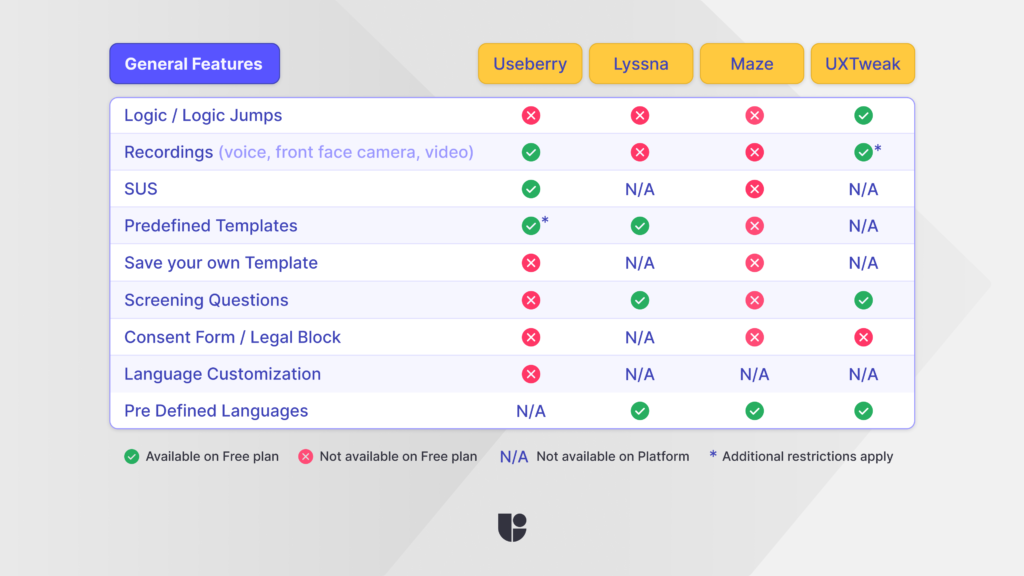Select the red X for Lyssna Recordings
Screen dimensions: 1024x576
[x=640, y=152]
